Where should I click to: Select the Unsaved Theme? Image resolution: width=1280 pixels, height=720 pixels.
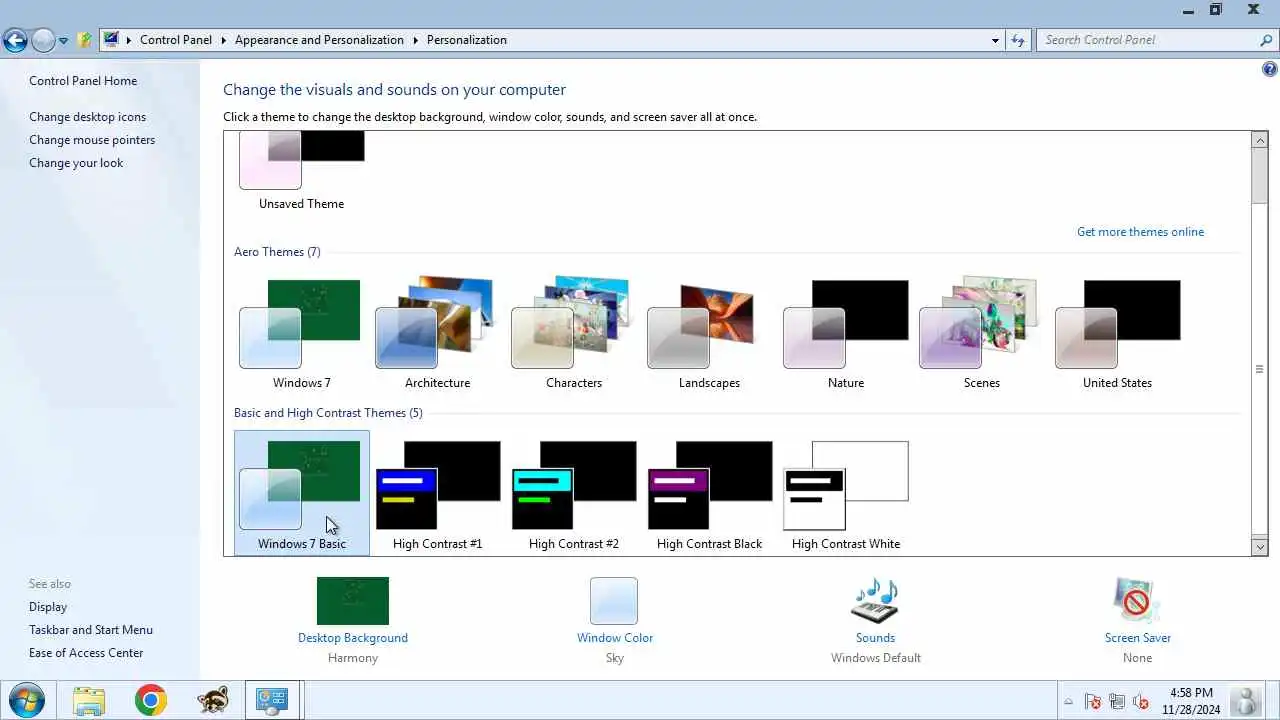[x=301, y=171]
